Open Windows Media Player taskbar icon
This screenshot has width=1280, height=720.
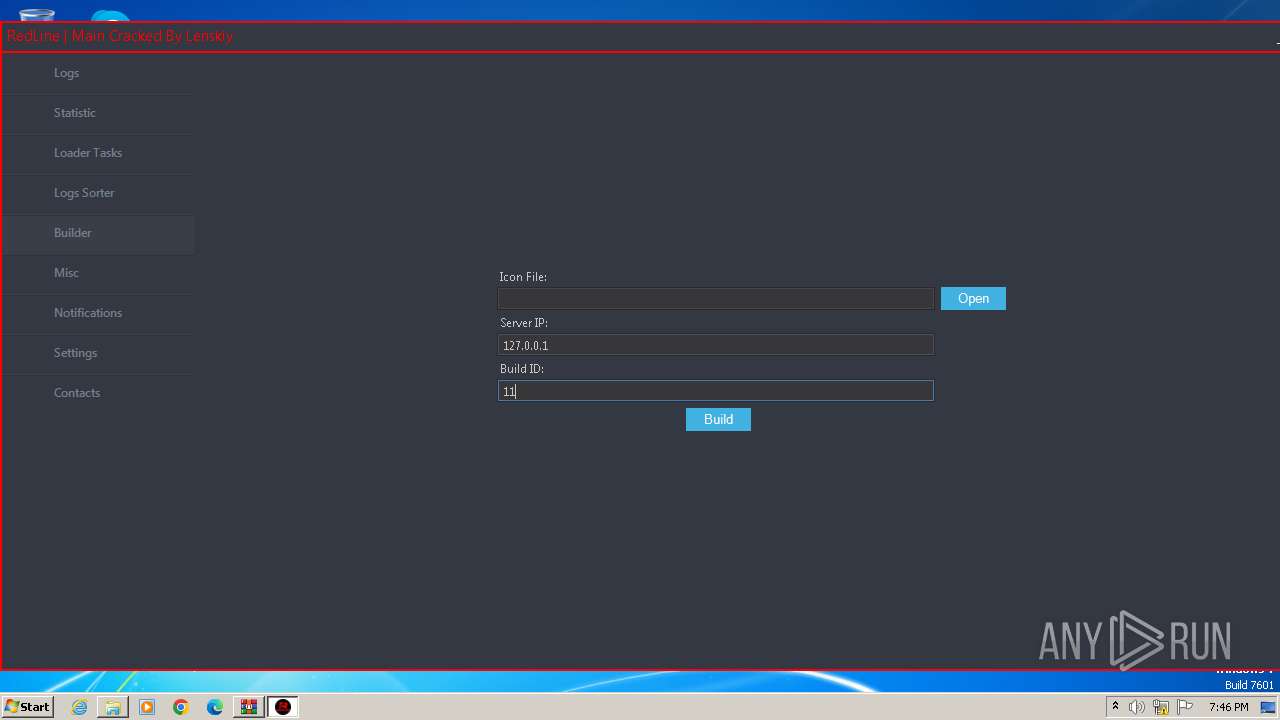tap(147, 707)
